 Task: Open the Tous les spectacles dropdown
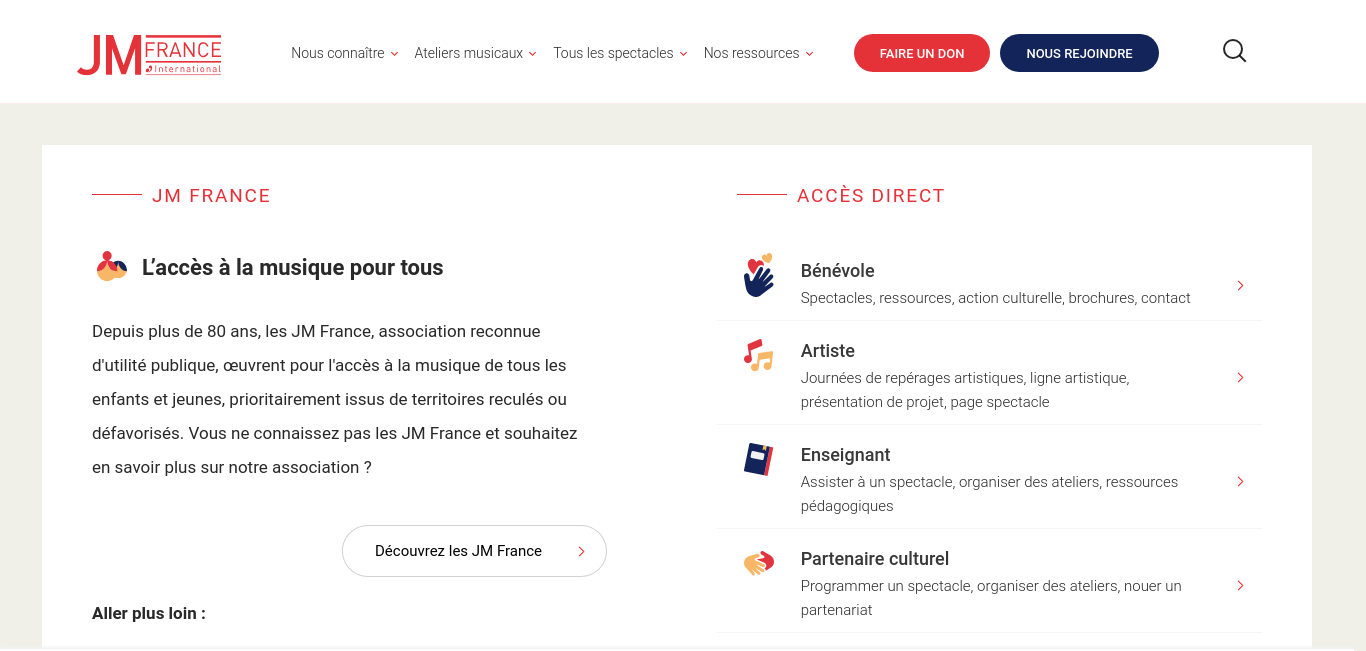point(620,53)
